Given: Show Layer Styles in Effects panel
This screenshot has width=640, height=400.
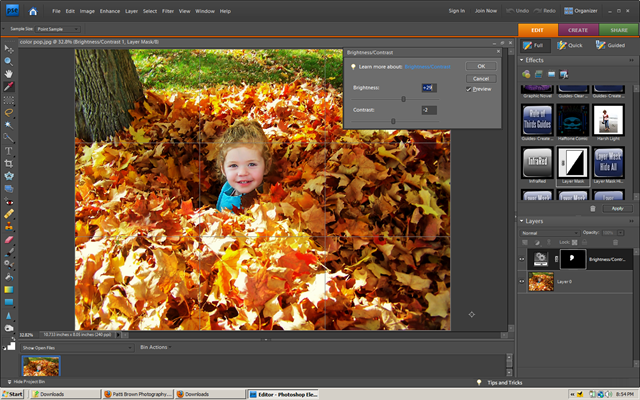Looking at the screenshot, I should click(x=539, y=74).
